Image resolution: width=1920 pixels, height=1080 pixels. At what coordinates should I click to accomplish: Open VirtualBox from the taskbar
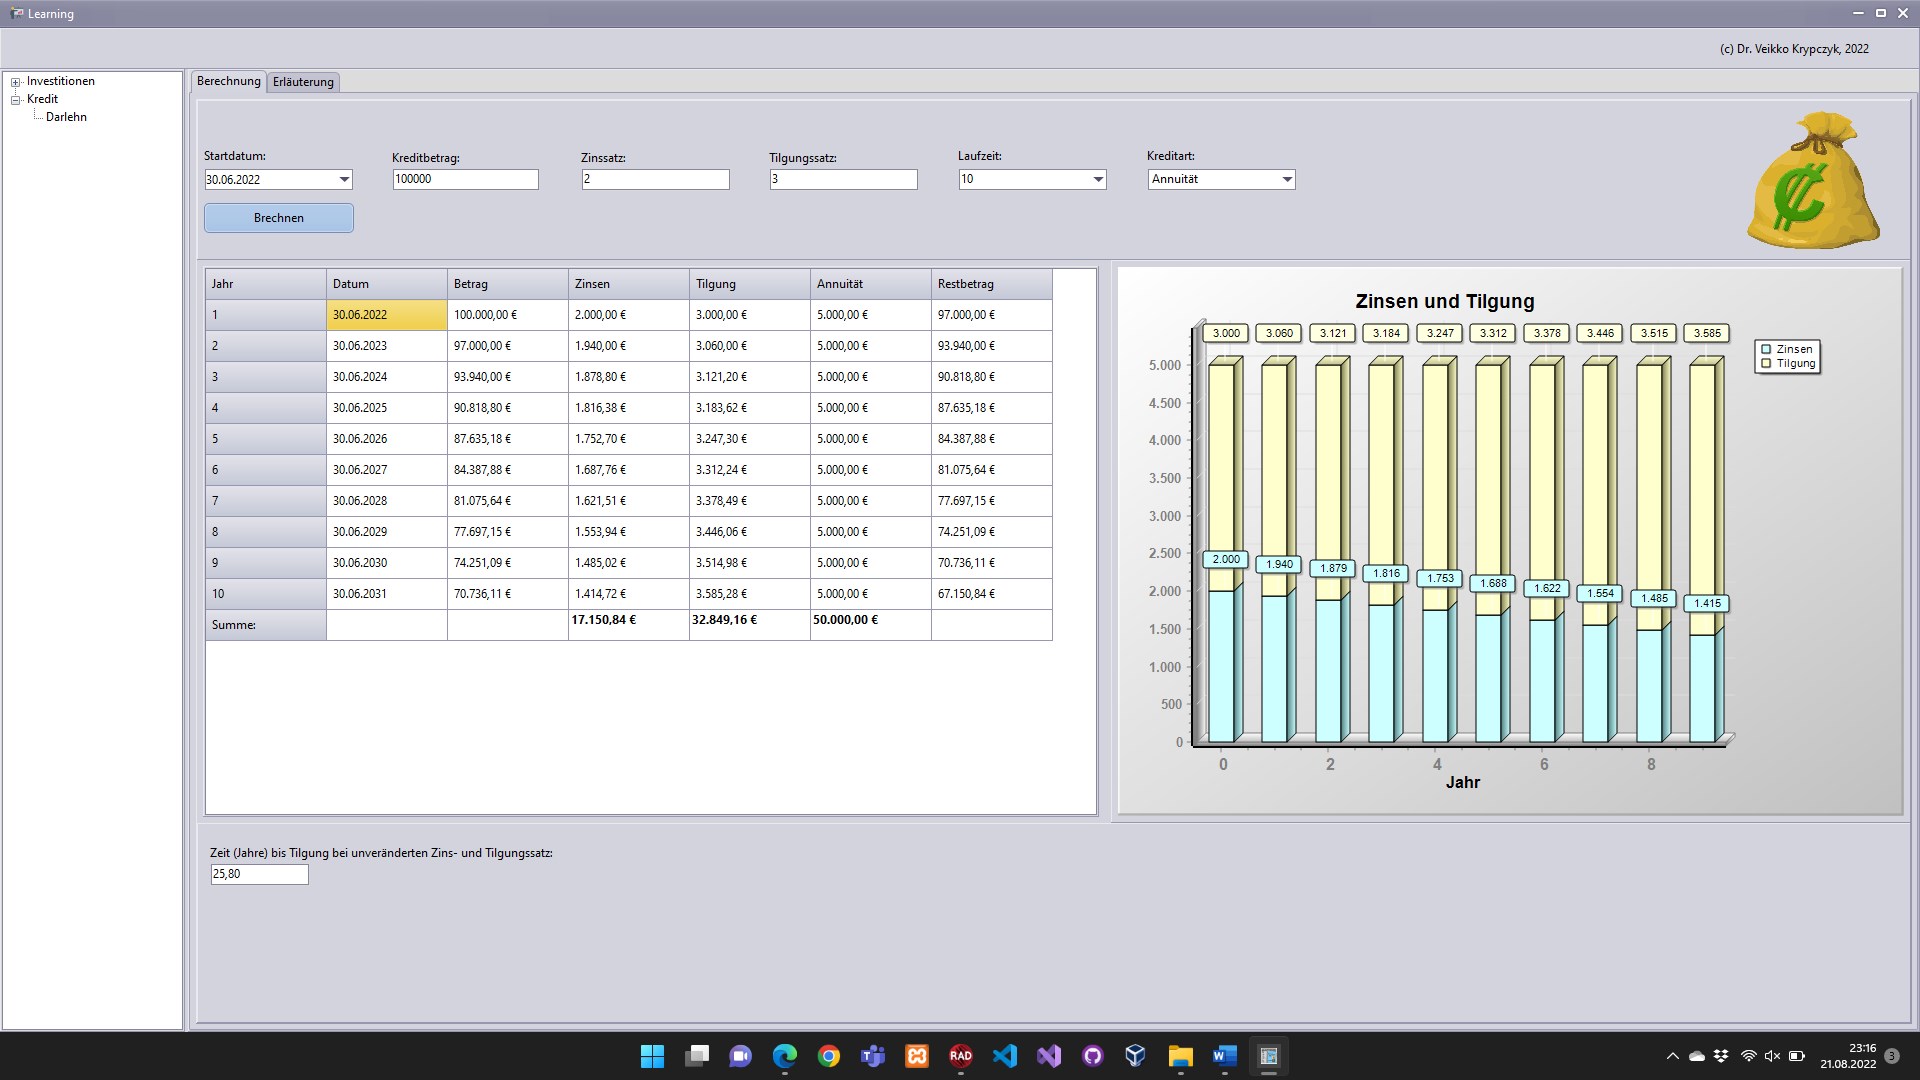tap(1135, 1056)
